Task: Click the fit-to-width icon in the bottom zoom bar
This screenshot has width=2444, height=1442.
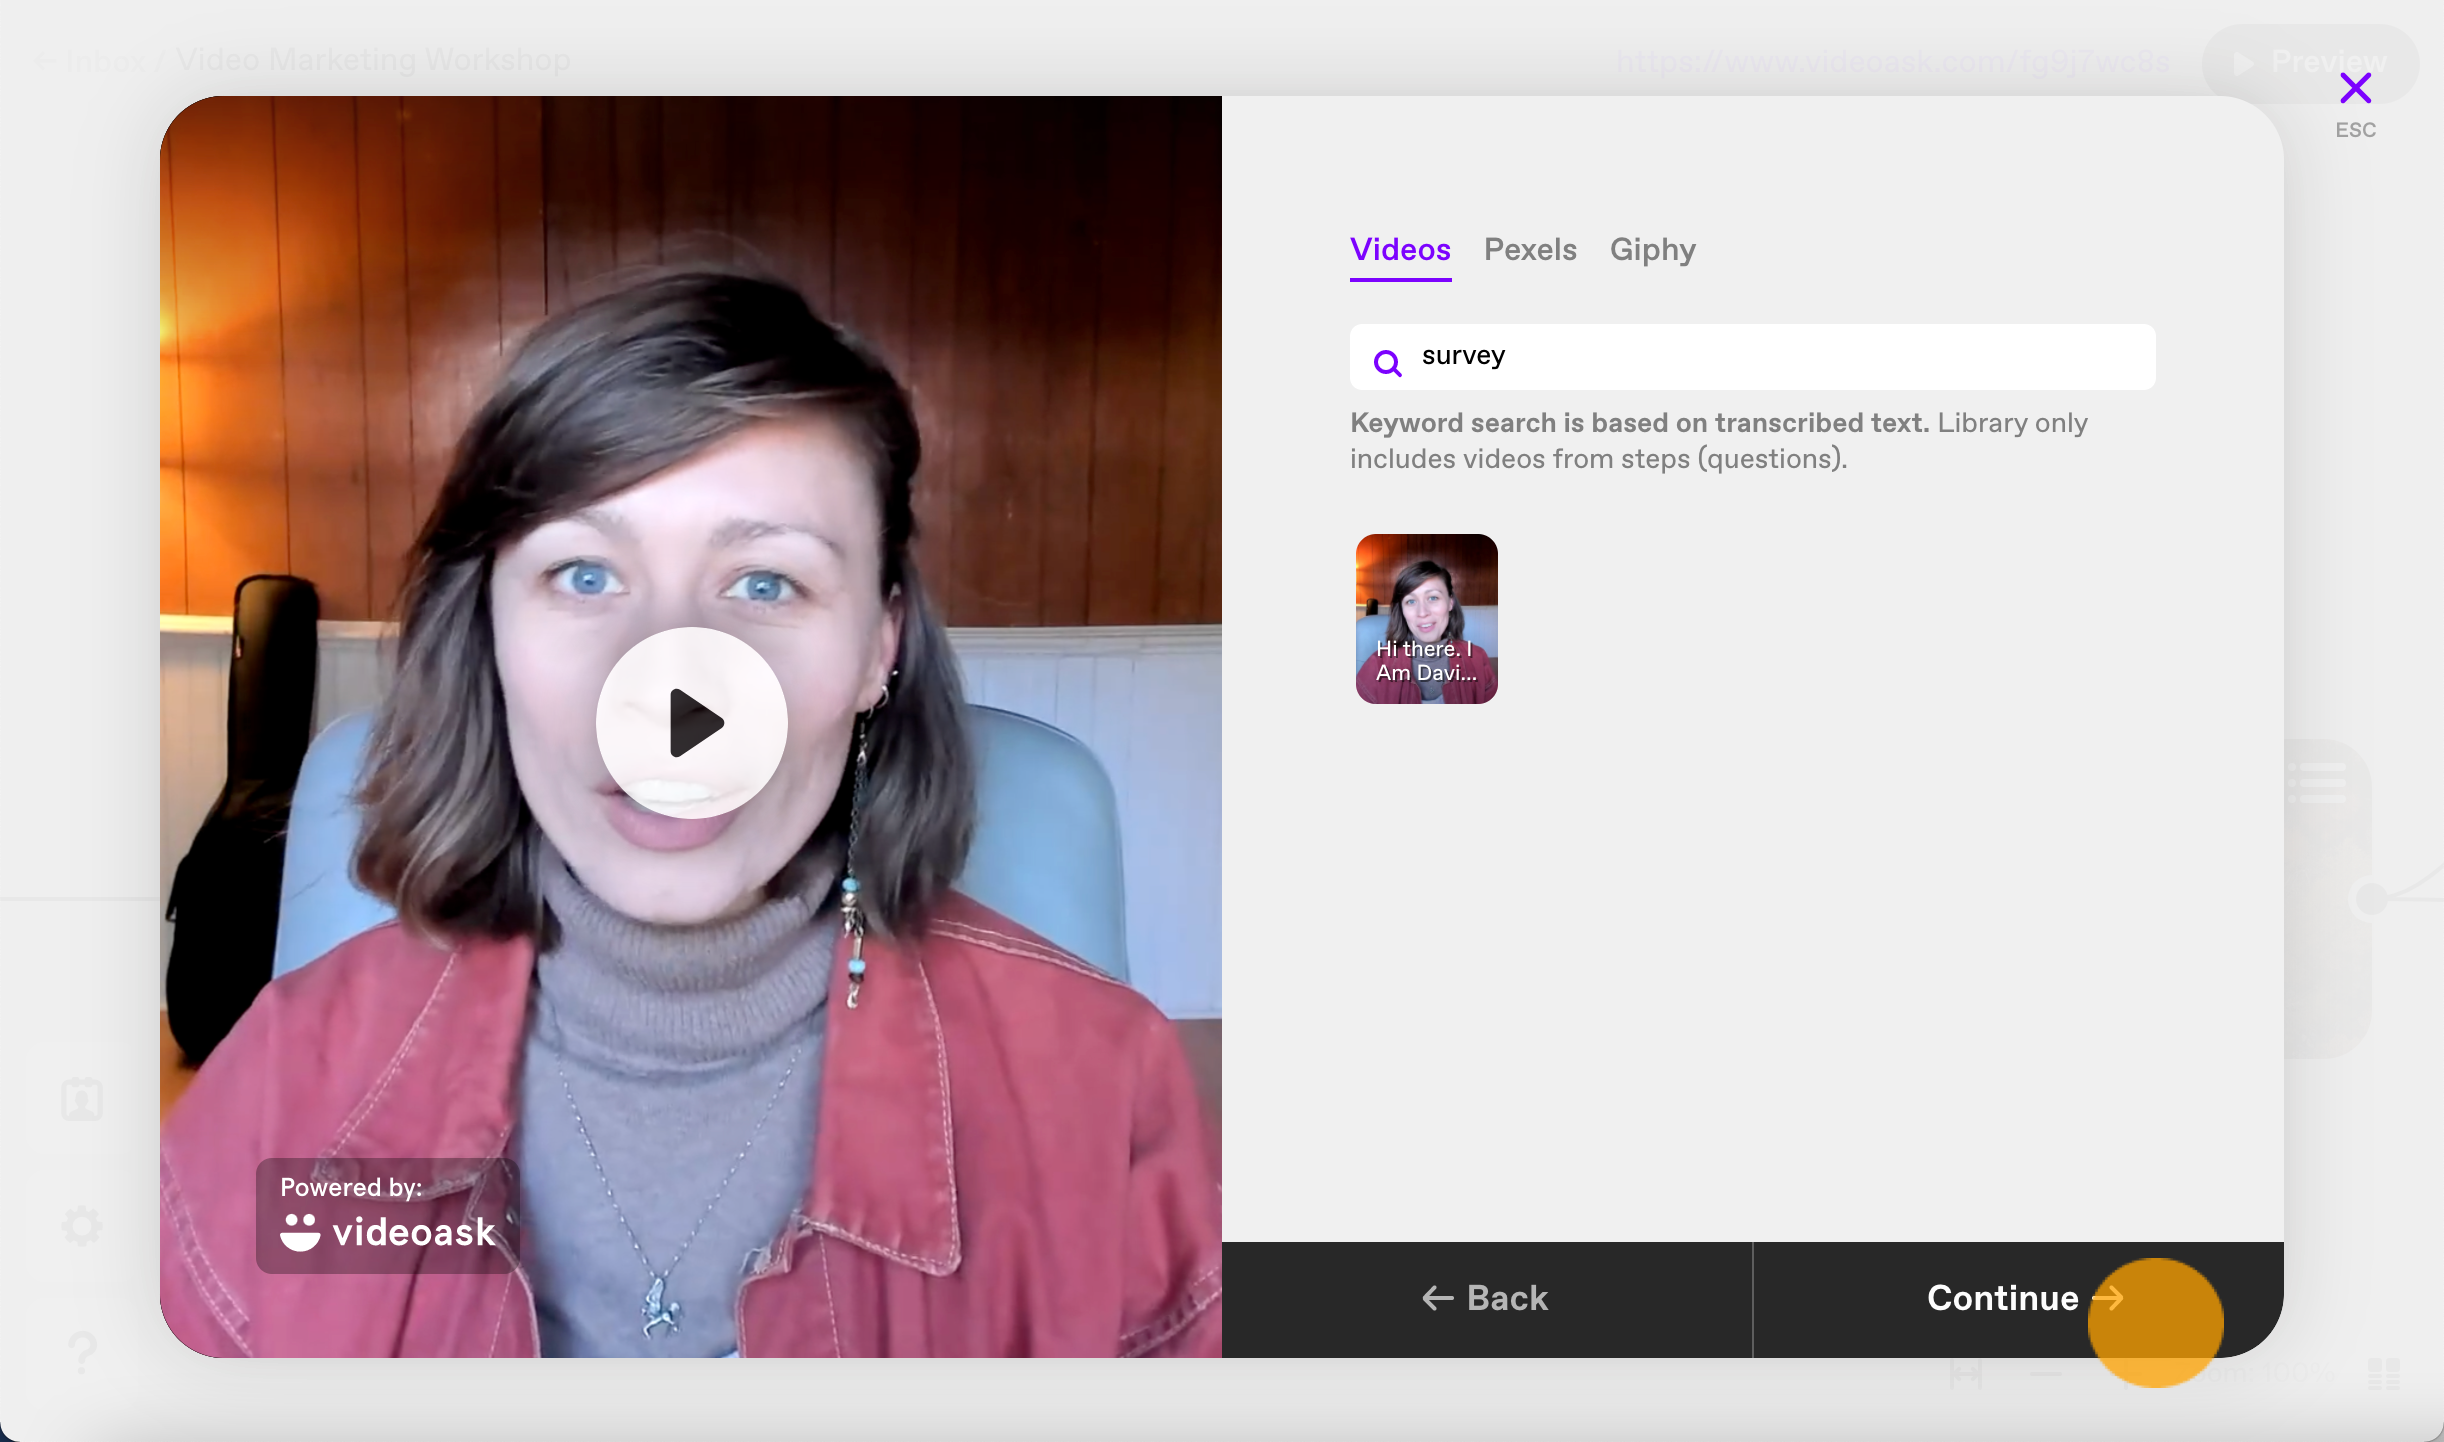Action: tap(1966, 1375)
